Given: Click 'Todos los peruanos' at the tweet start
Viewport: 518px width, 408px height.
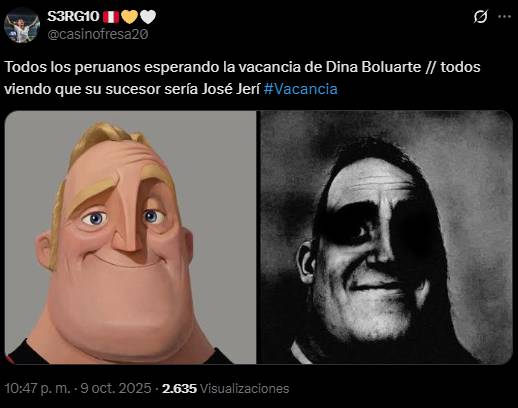Looking at the screenshot, I should pyautogui.click(x=72, y=67).
